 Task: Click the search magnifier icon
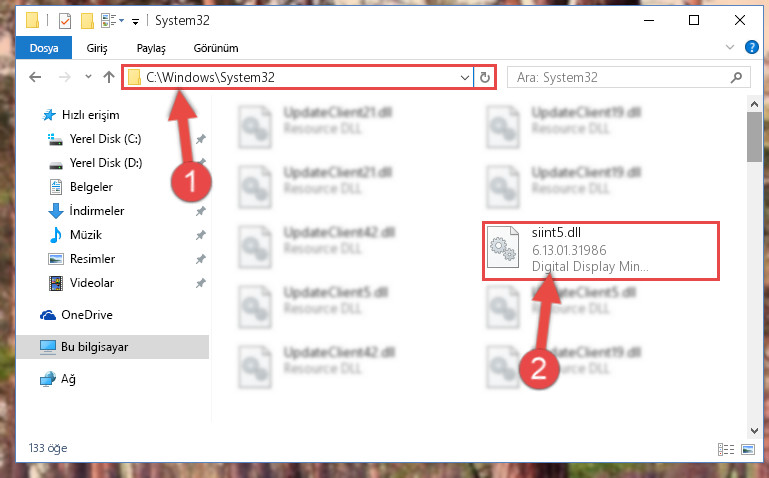[x=736, y=77]
